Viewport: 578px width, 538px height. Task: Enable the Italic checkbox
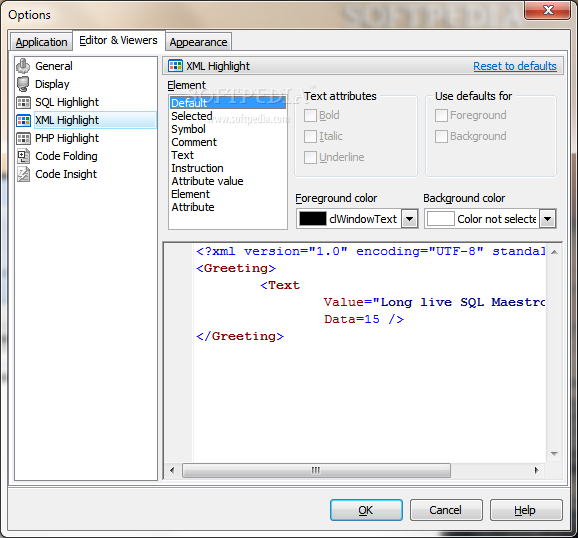click(x=310, y=136)
